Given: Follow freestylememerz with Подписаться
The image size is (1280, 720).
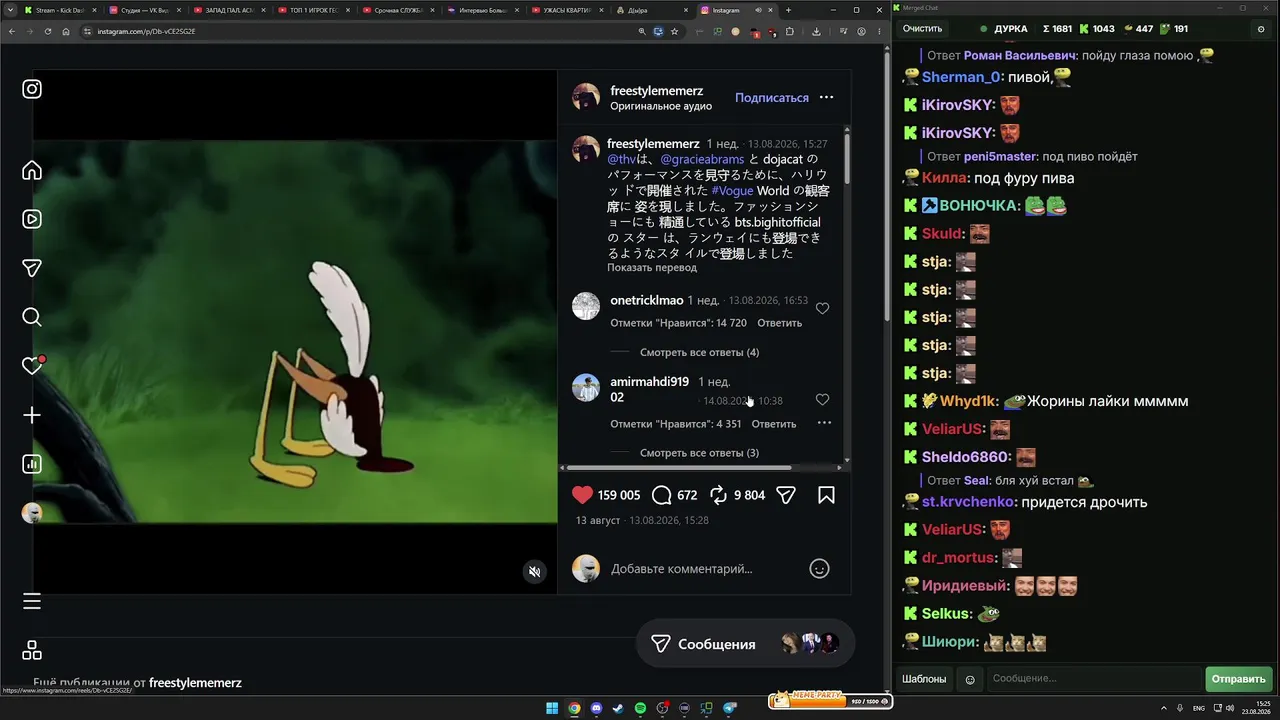Looking at the screenshot, I should click(x=772, y=98).
